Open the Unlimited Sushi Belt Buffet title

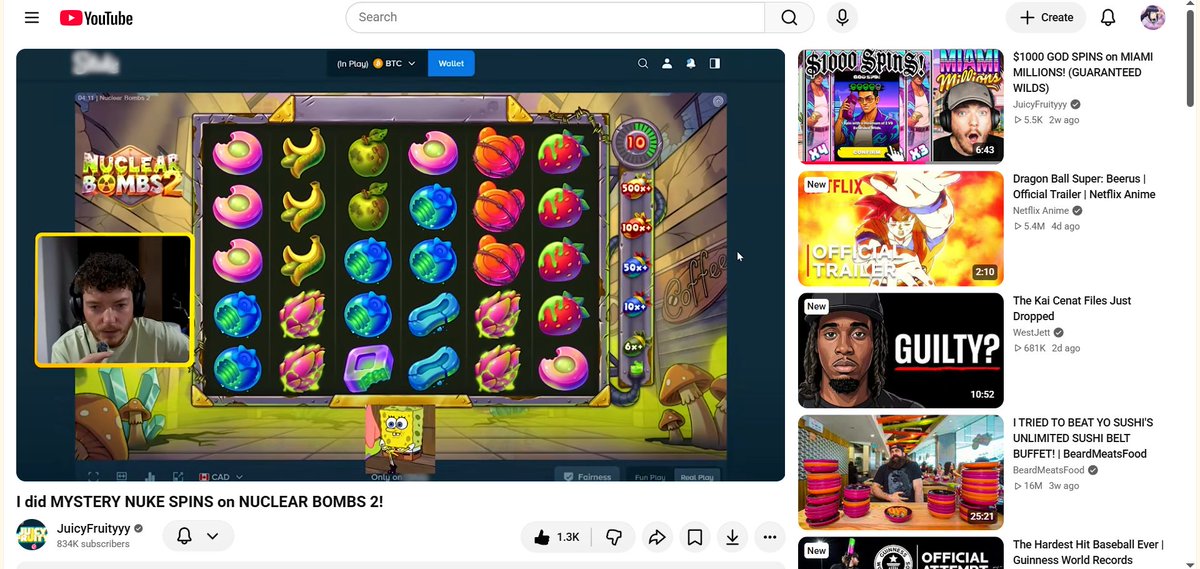(1083, 438)
